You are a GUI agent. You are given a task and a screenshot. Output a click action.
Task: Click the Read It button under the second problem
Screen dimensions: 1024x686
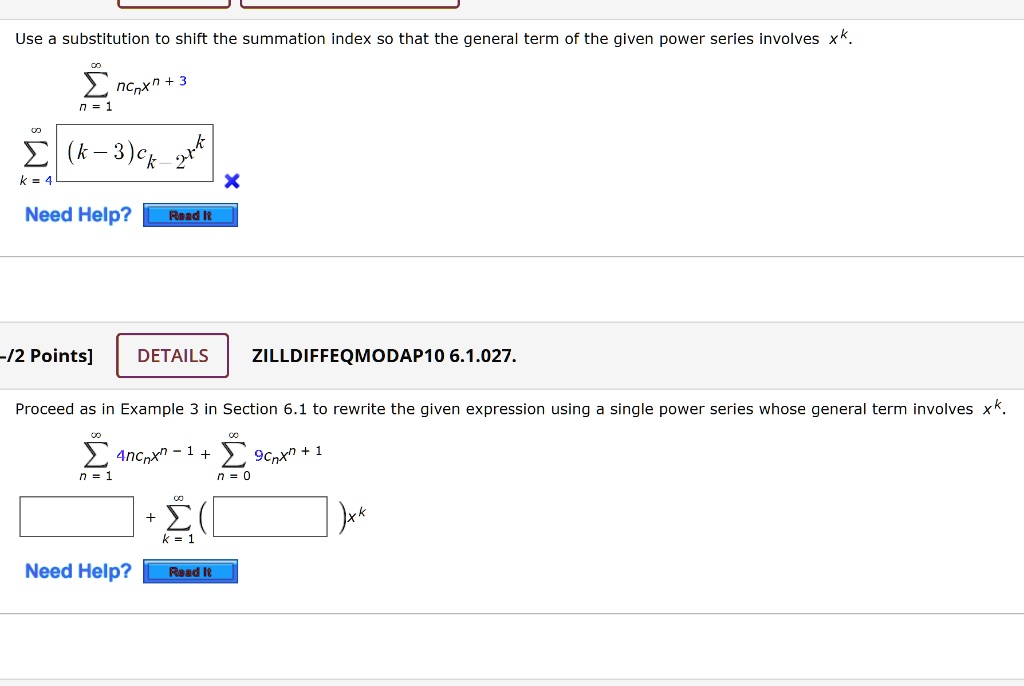pos(190,571)
